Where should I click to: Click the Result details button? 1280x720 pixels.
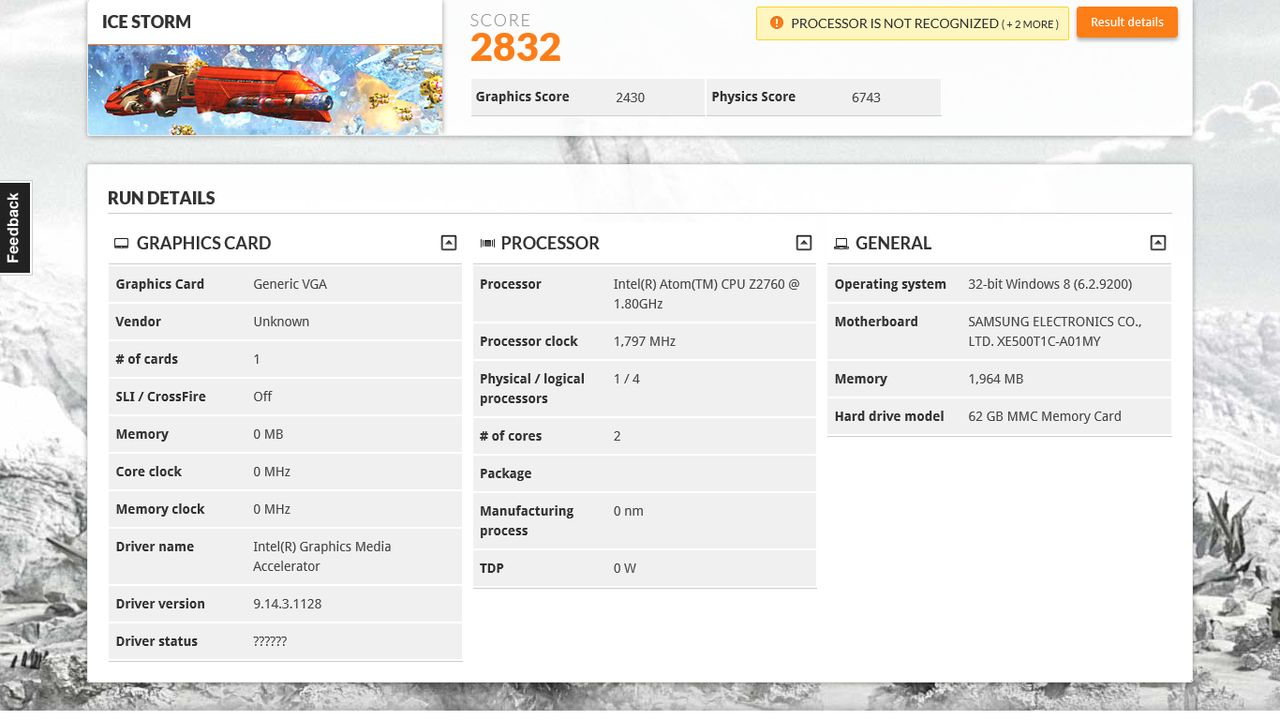(1127, 22)
